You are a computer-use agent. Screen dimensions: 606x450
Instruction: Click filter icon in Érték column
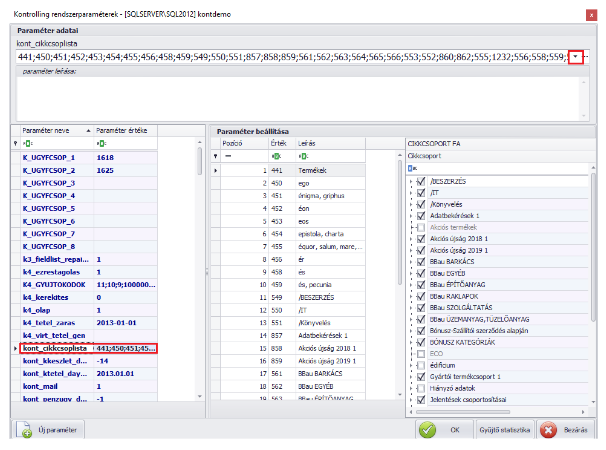[276, 157]
